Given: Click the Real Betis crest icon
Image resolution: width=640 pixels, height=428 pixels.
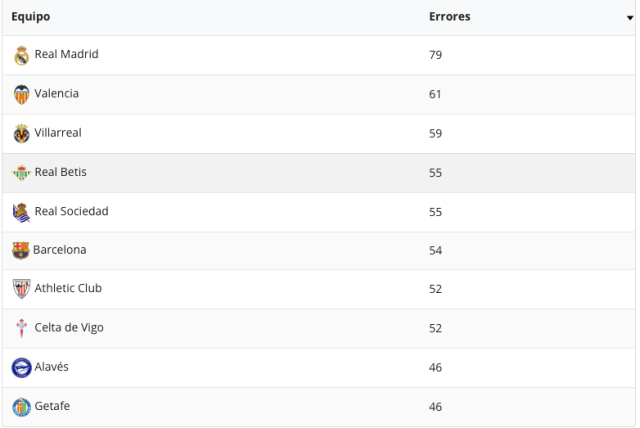Looking at the screenshot, I should click(22, 172).
